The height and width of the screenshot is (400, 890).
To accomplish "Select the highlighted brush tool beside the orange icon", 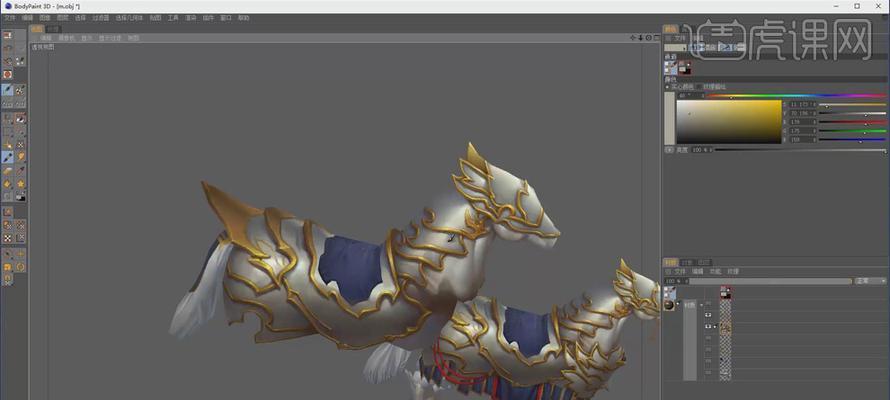I will click(7, 157).
